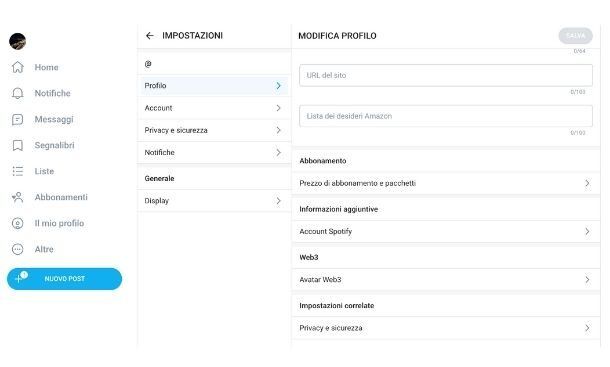Click chevron next to Account
610x367 pixels.
[279, 108]
